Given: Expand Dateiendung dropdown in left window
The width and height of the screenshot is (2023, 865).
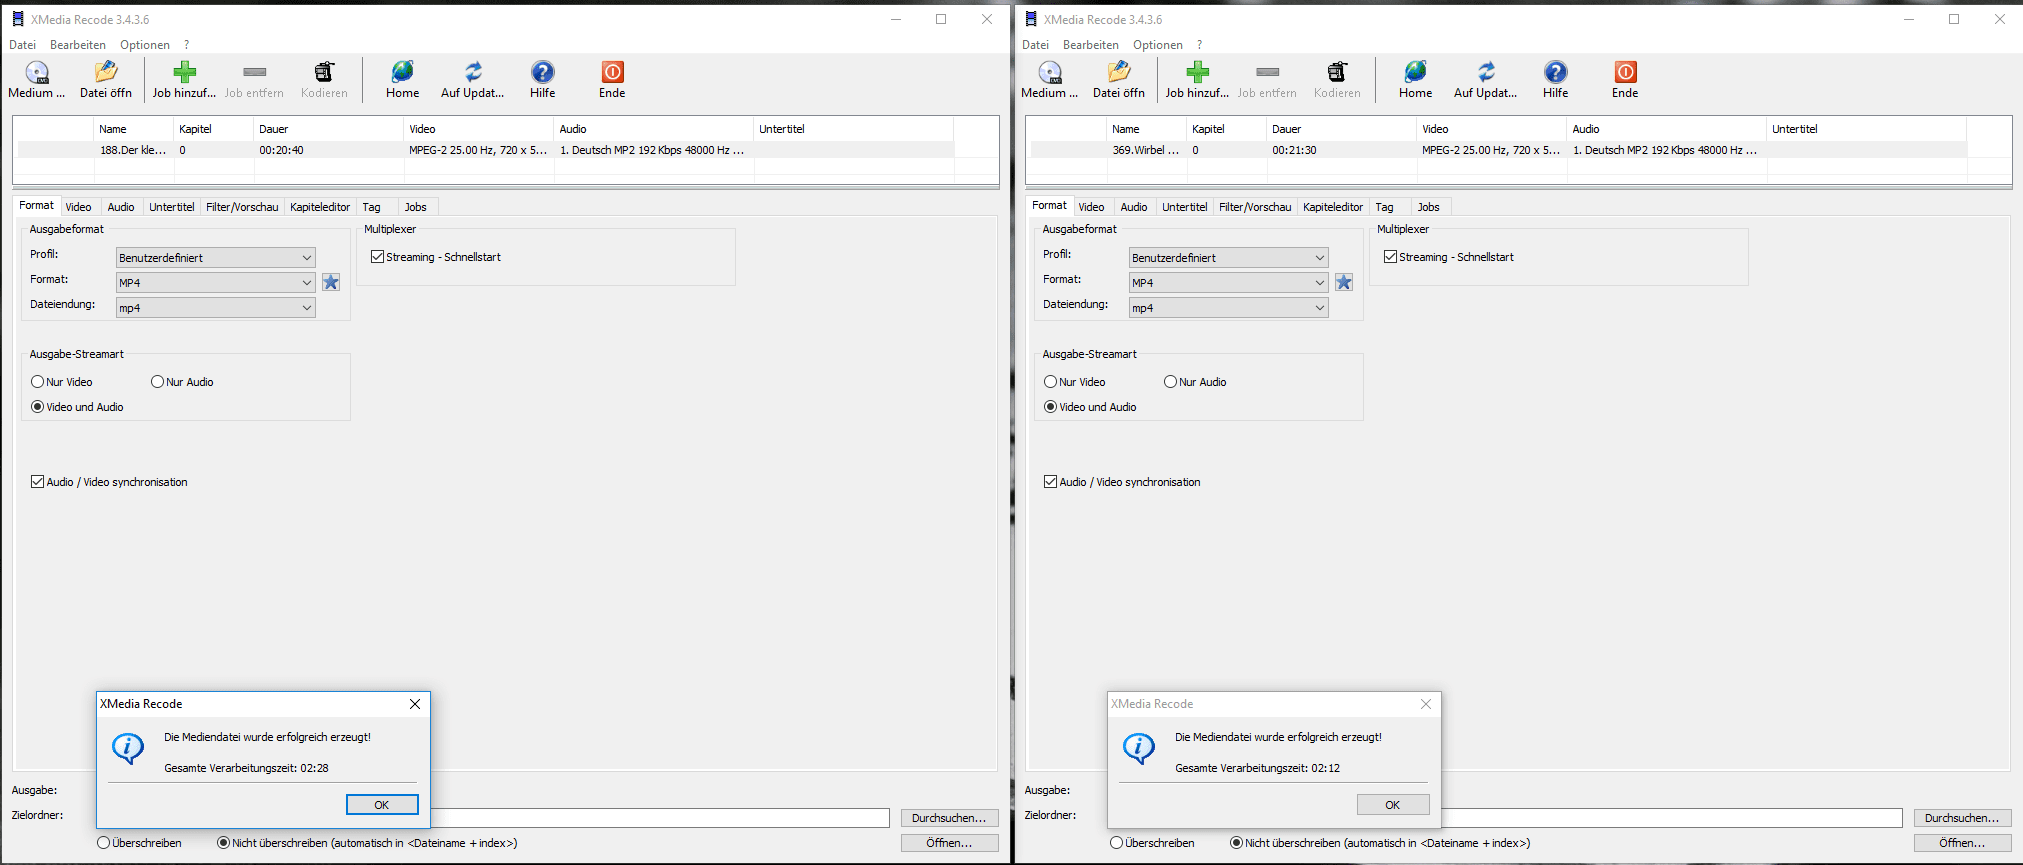Looking at the screenshot, I should pyautogui.click(x=306, y=308).
